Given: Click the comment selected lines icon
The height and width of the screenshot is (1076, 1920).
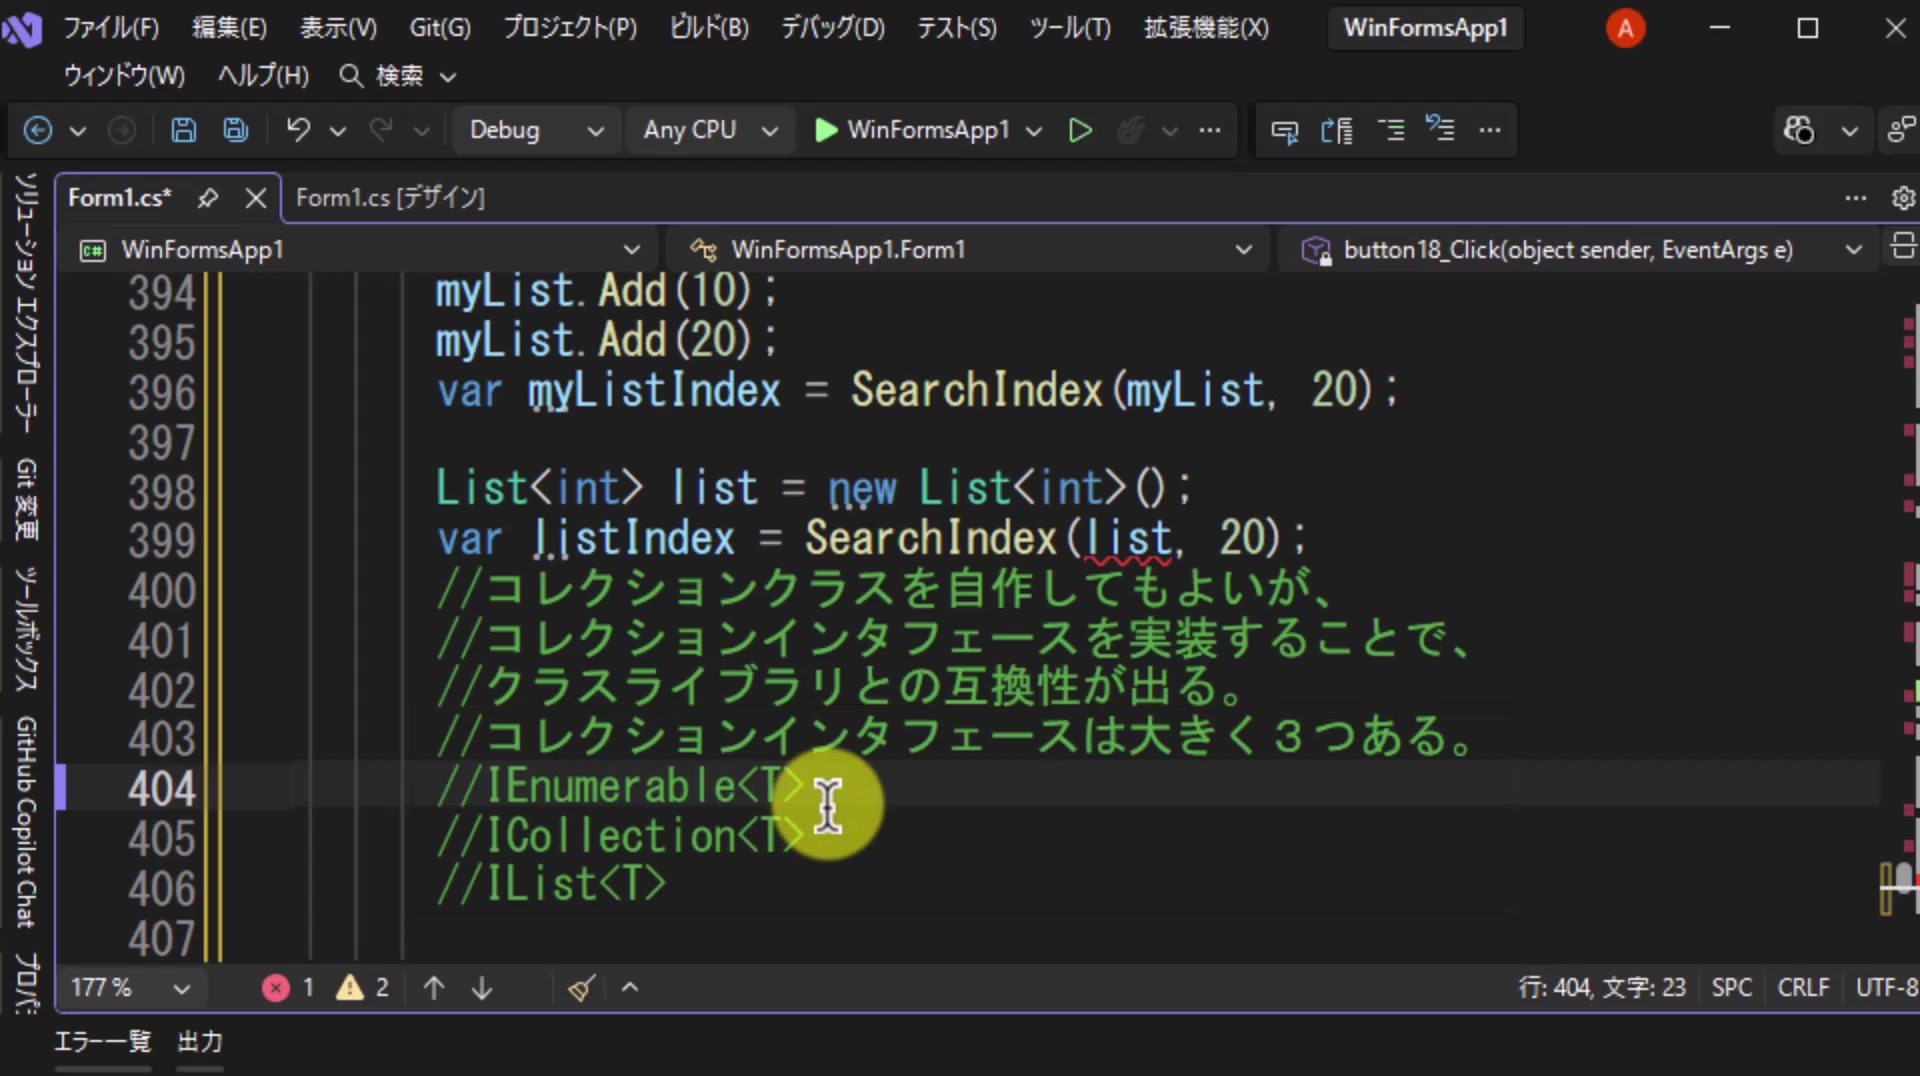Looking at the screenshot, I should (x=1392, y=130).
